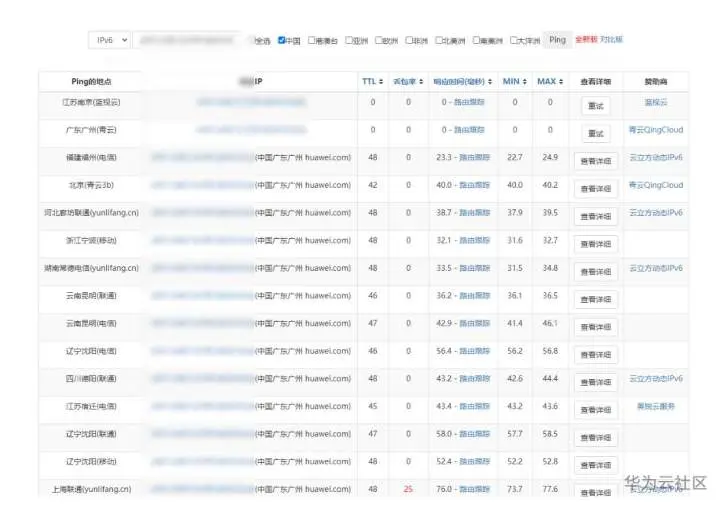
Task: Open the blue 对比版 link
Action: click(x=611, y=40)
